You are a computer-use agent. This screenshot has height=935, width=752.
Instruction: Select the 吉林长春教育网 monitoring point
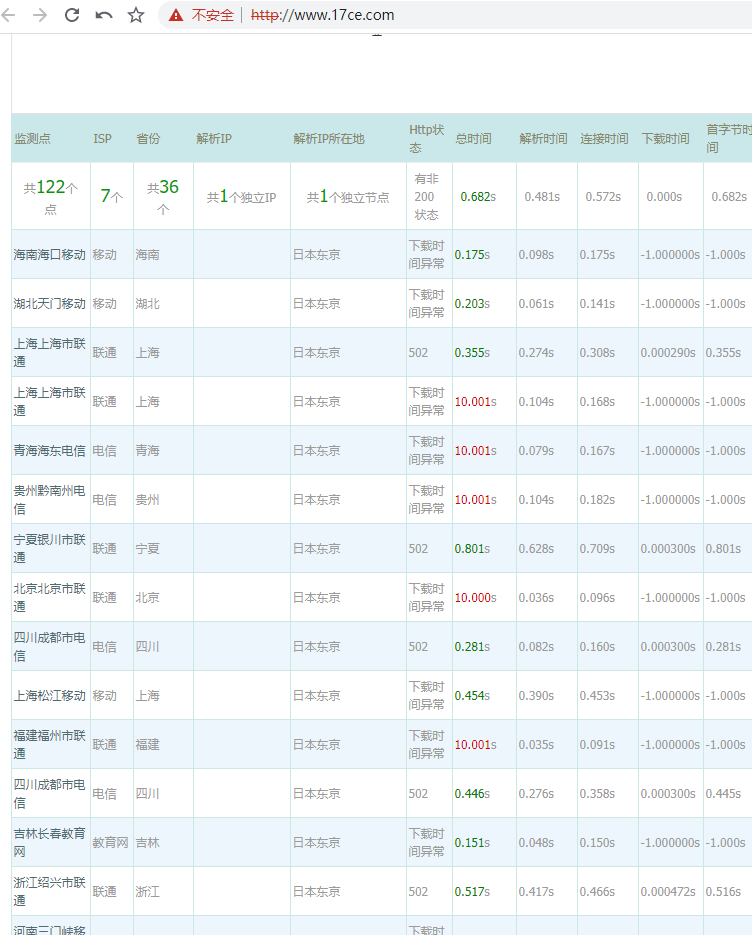(x=48, y=842)
